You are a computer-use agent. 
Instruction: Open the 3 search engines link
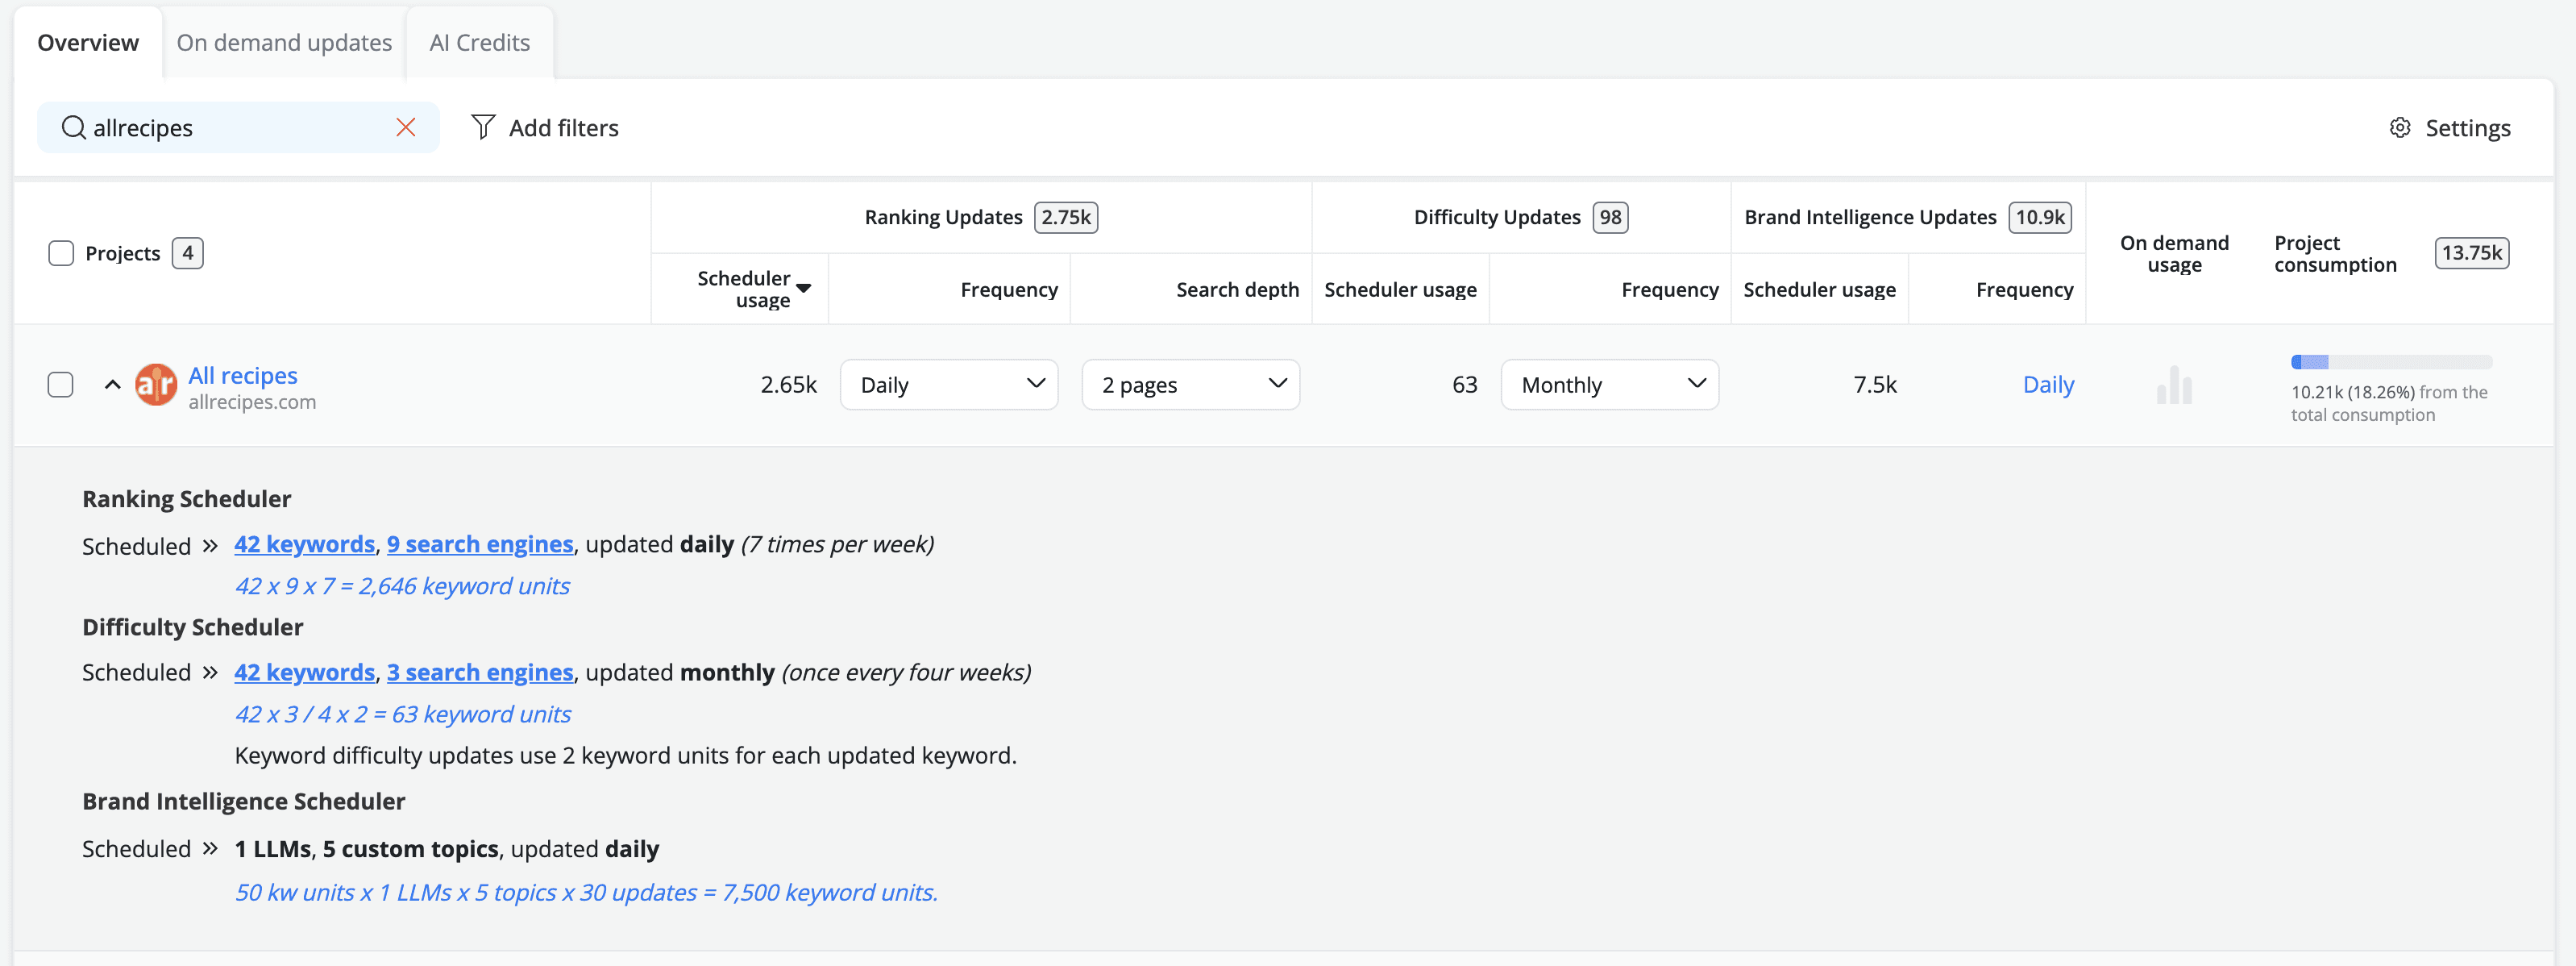tap(480, 672)
